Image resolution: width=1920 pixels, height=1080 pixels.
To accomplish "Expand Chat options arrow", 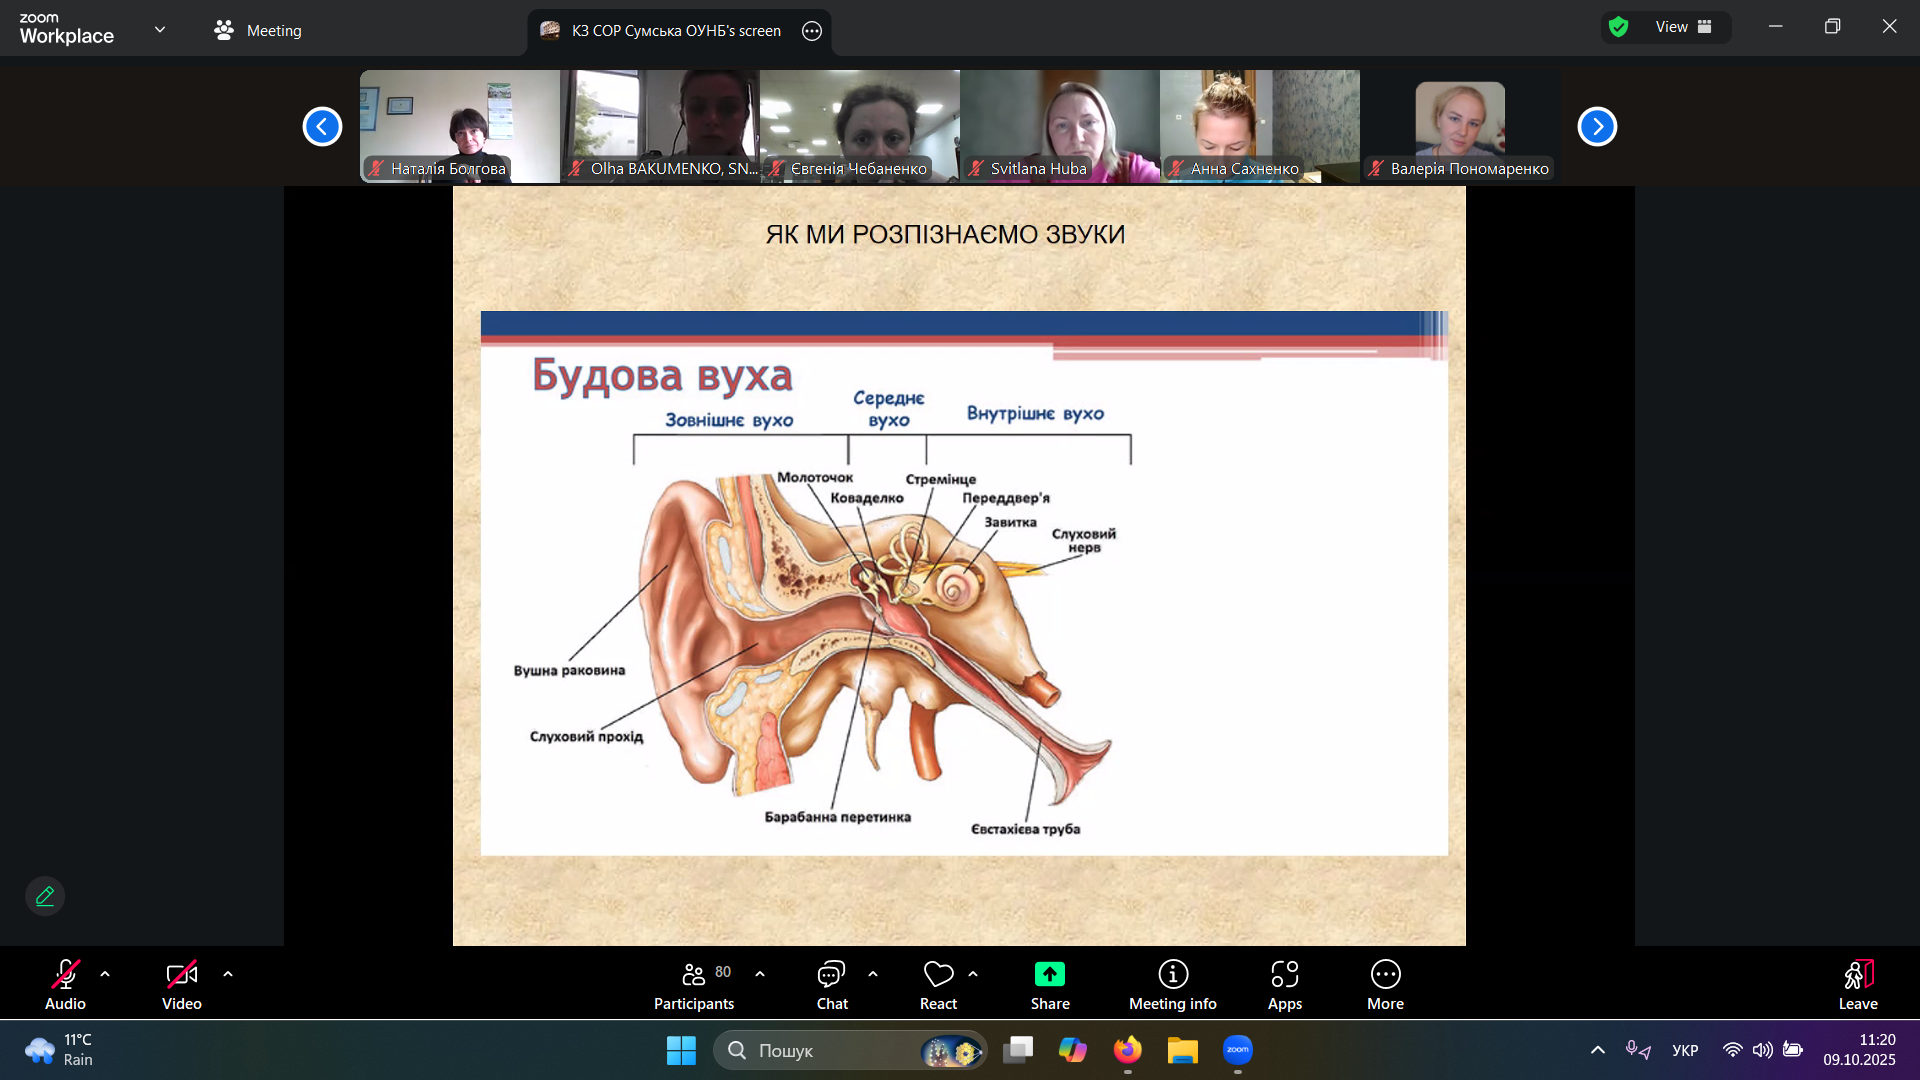I will [873, 973].
